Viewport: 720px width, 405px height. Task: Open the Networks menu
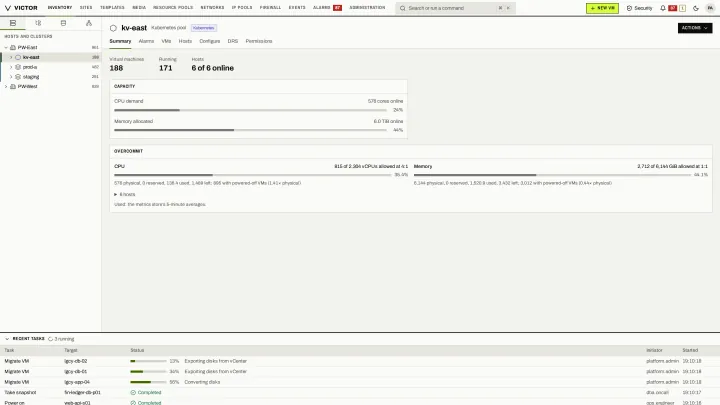[212, 8]
